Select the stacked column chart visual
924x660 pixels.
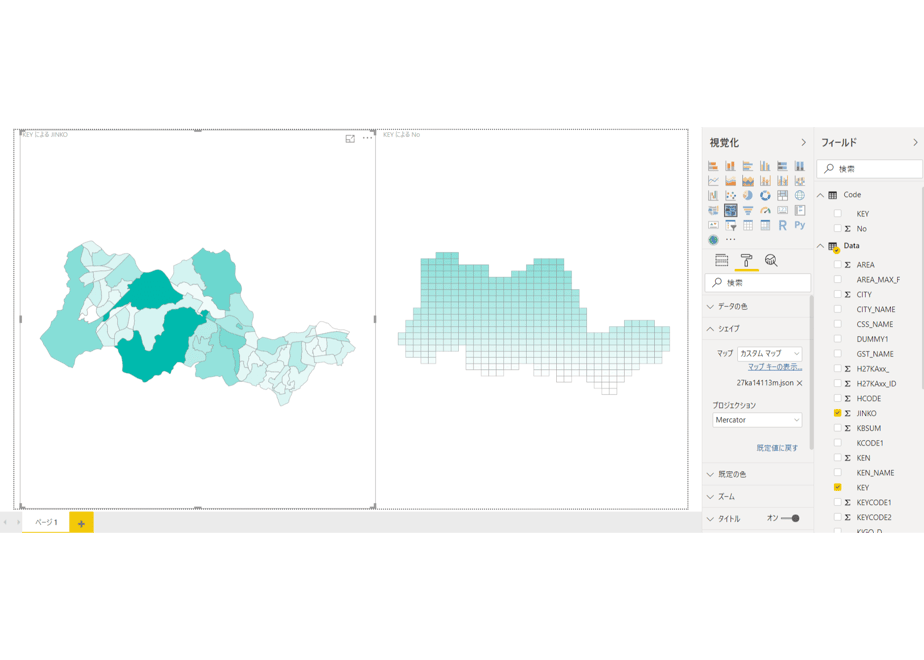730,166
